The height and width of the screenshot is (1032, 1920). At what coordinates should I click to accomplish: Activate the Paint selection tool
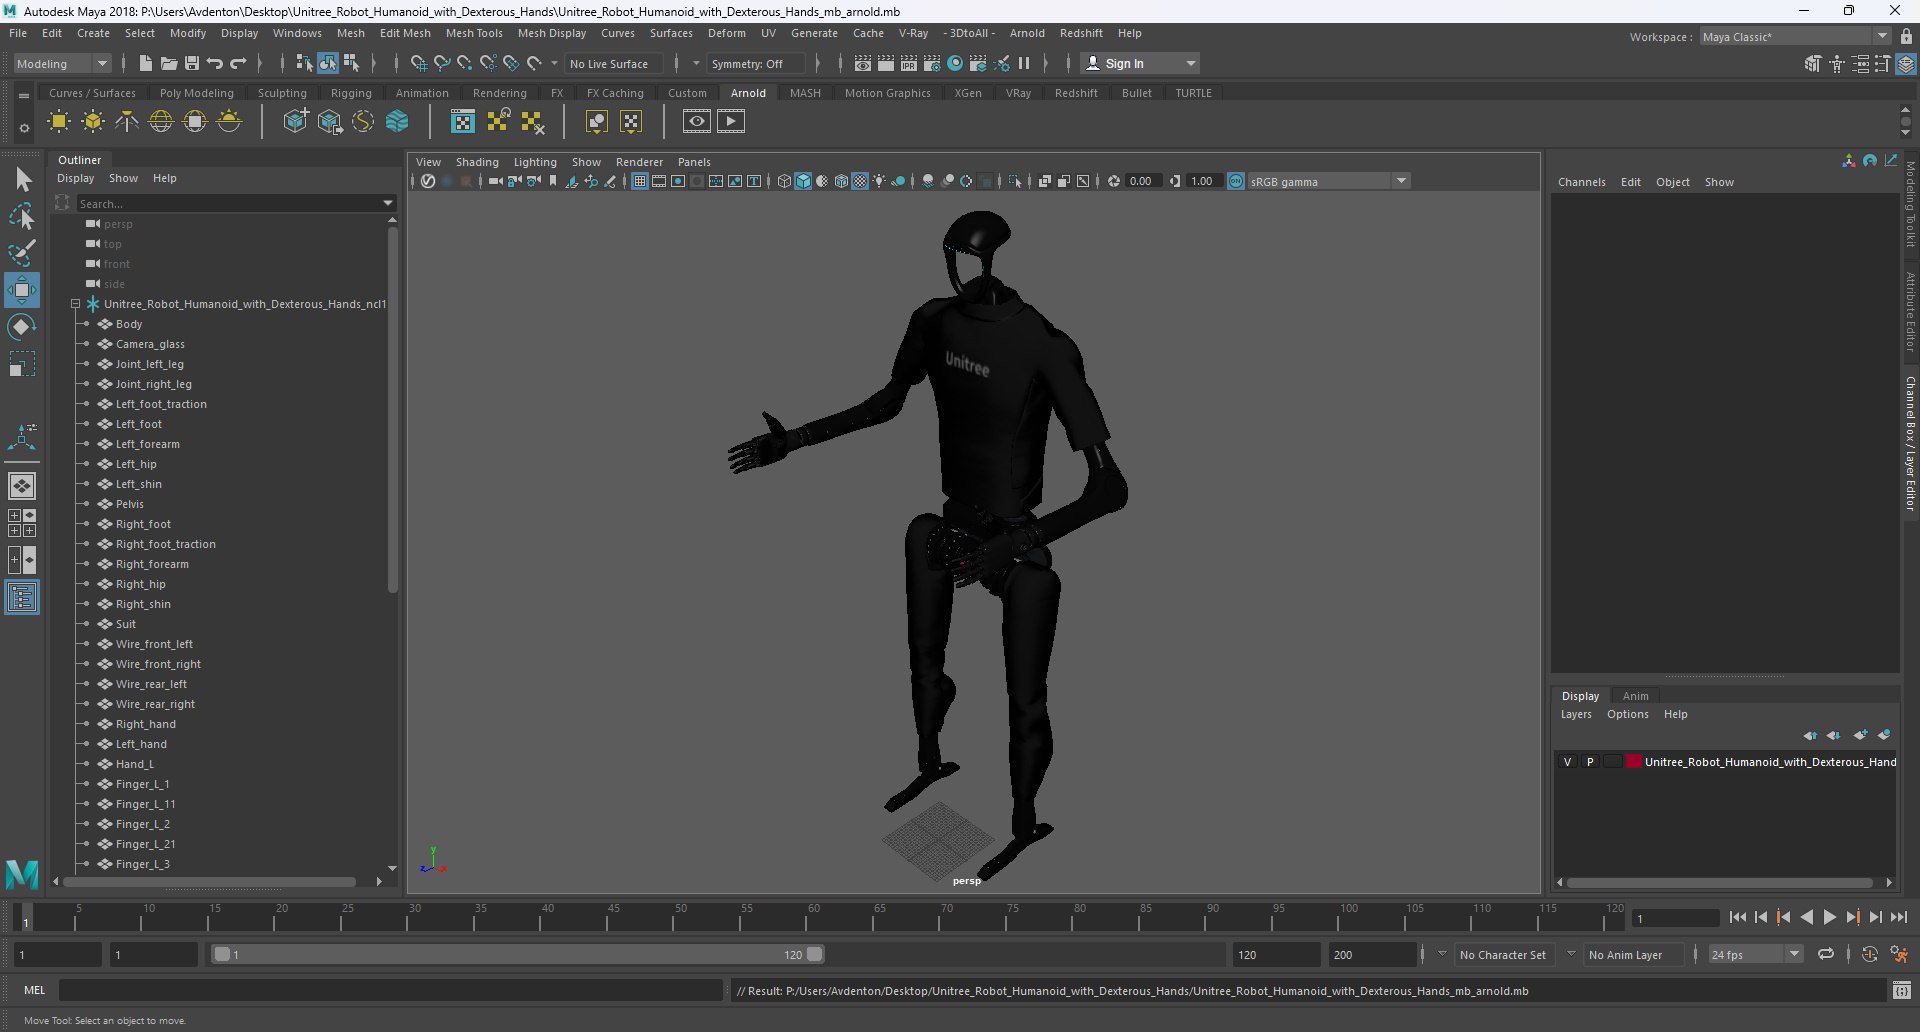coord(22,253)
